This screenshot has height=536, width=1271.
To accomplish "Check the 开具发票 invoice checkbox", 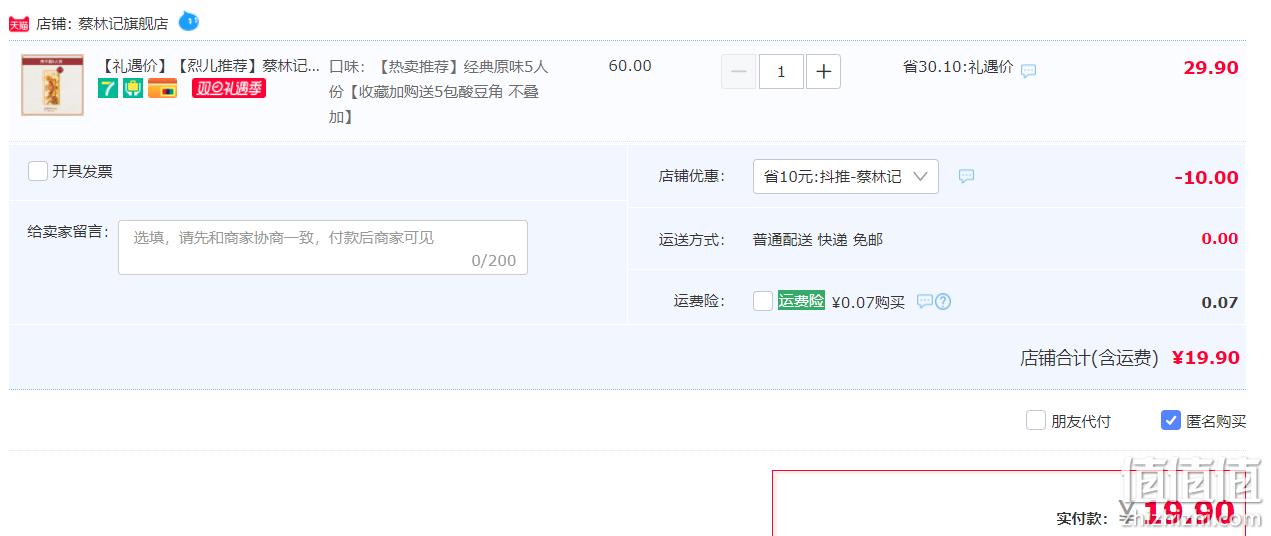I will click(x=38, y=171).
